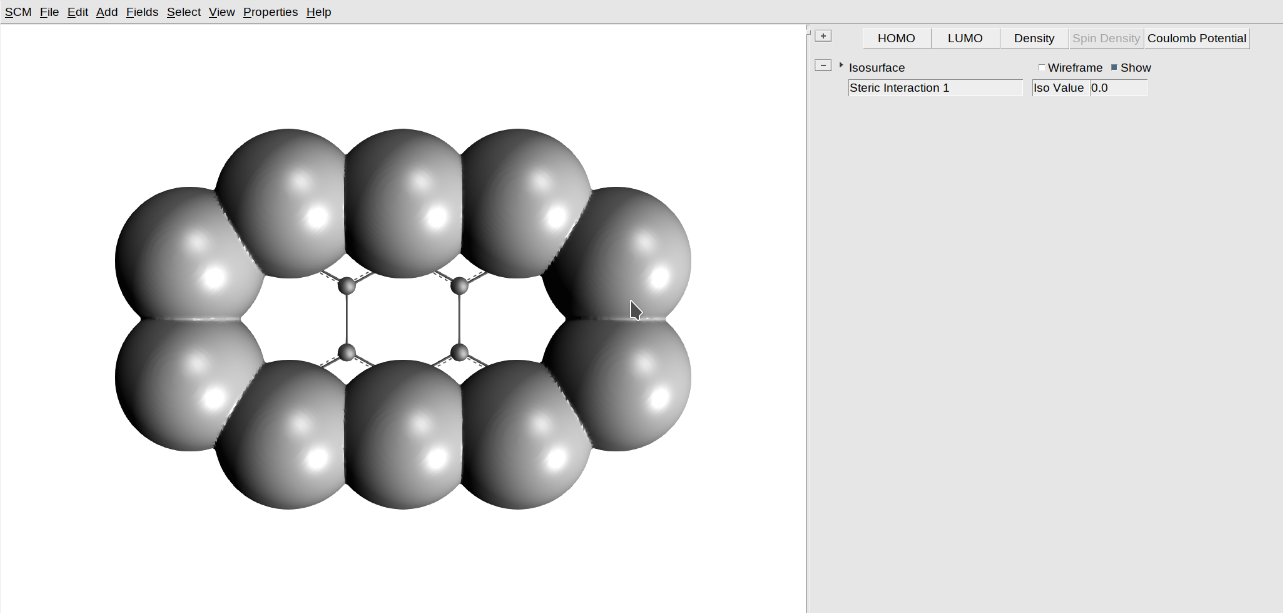The image size is (1283, 613).
Task: Show the HOMO isosurface
Action: 895,37
